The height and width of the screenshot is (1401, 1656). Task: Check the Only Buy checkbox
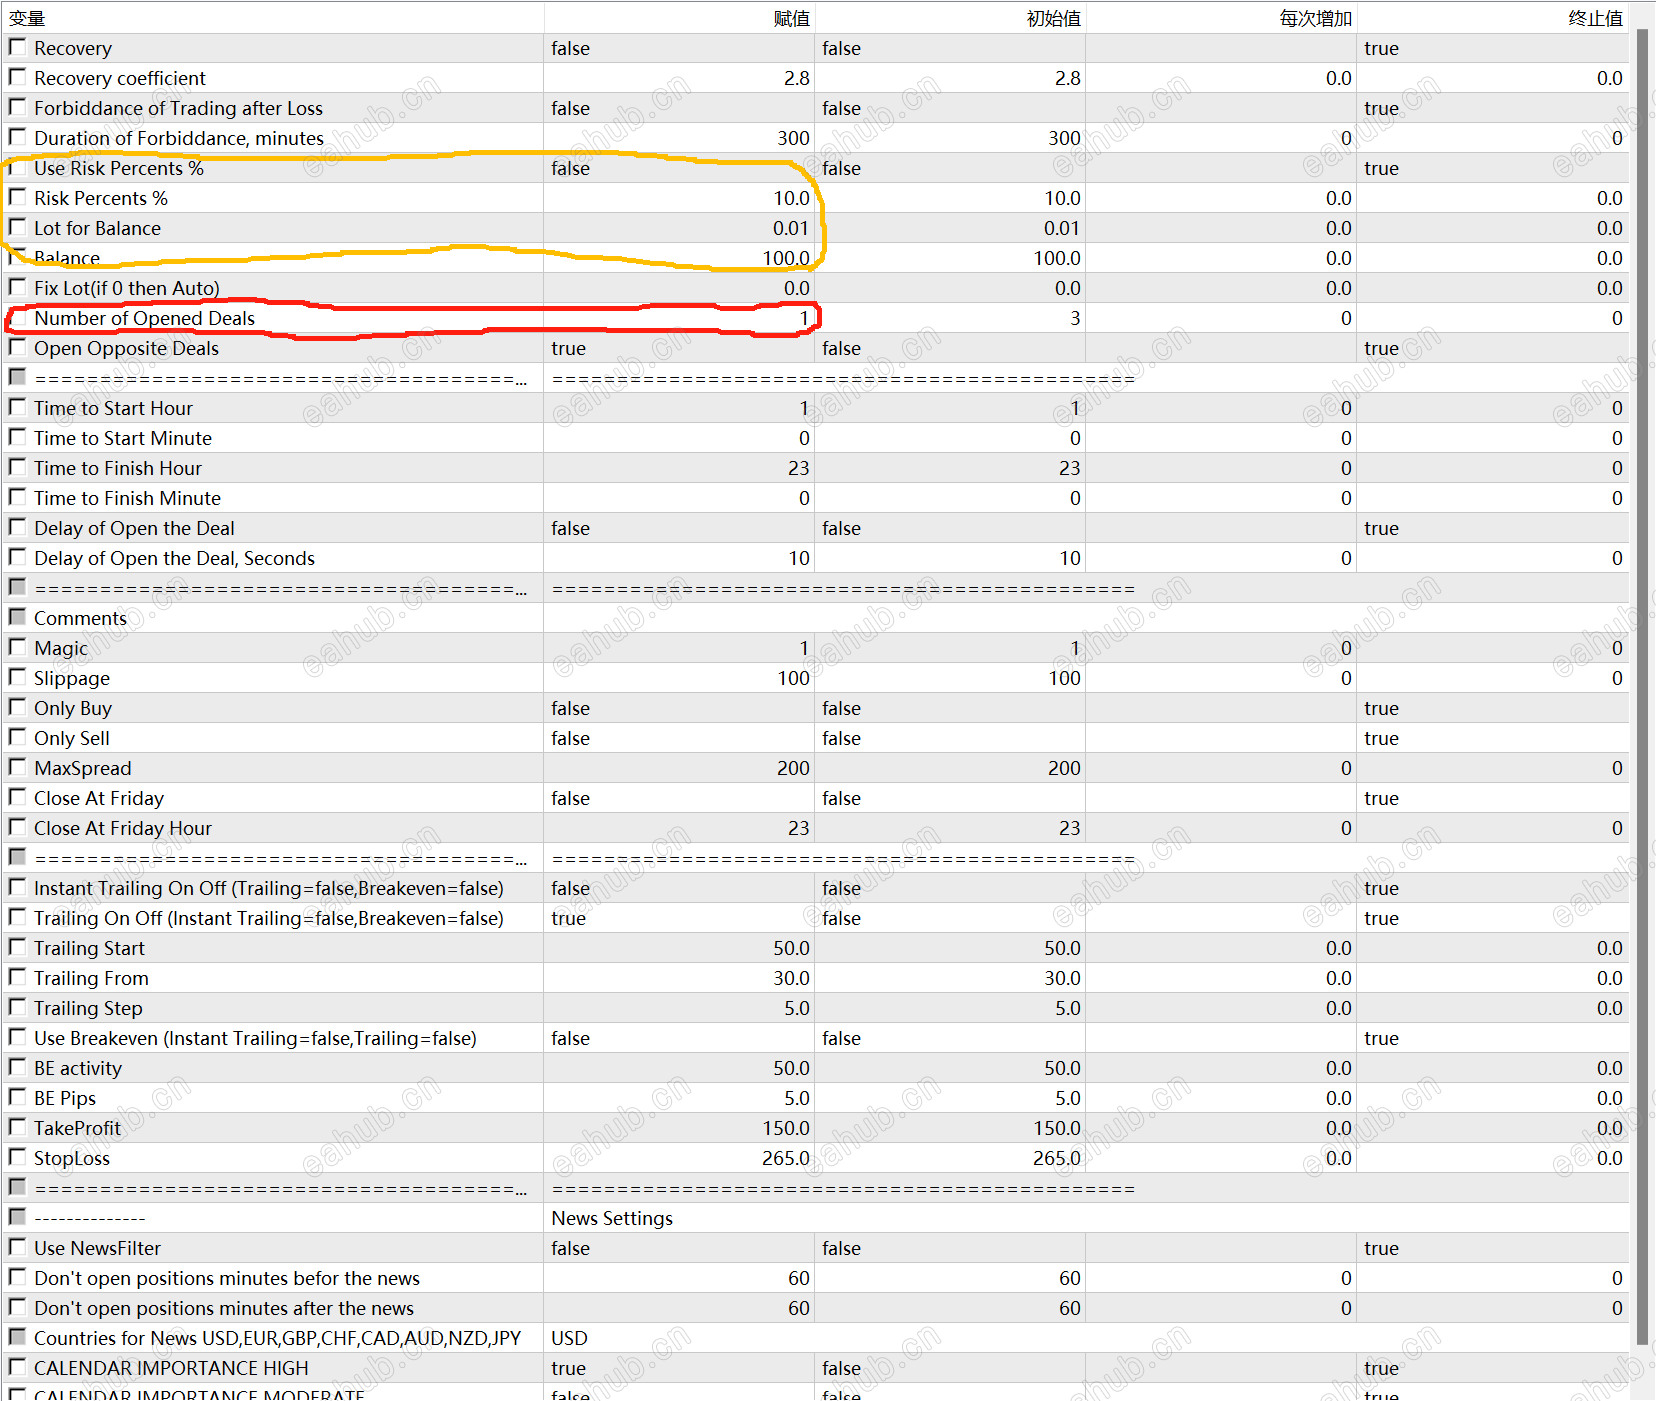point(17,707)
